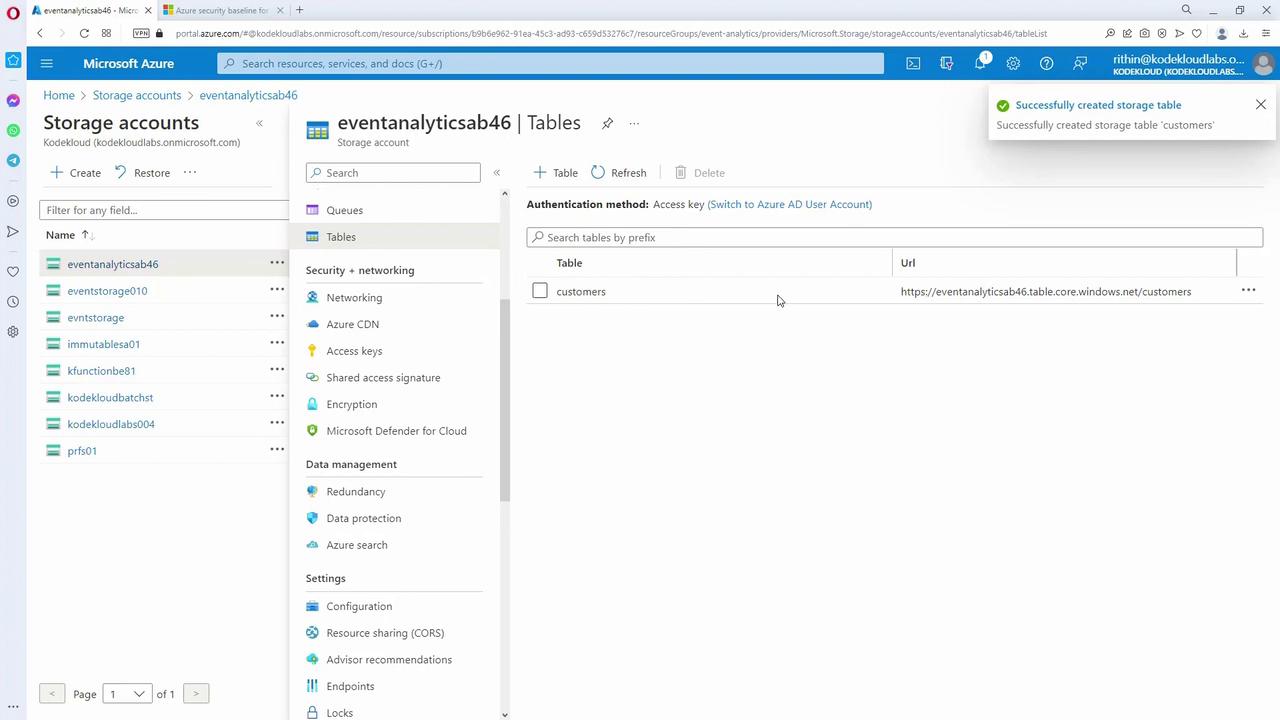The height and width of the screenshot is (720, 1280).
Task: Click the help question mark icon
Action: point(1046,63)
